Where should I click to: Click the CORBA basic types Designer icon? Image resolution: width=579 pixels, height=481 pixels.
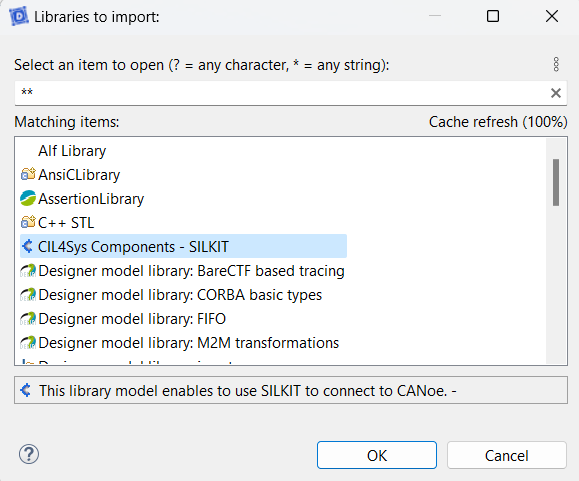tap(28, 295)
